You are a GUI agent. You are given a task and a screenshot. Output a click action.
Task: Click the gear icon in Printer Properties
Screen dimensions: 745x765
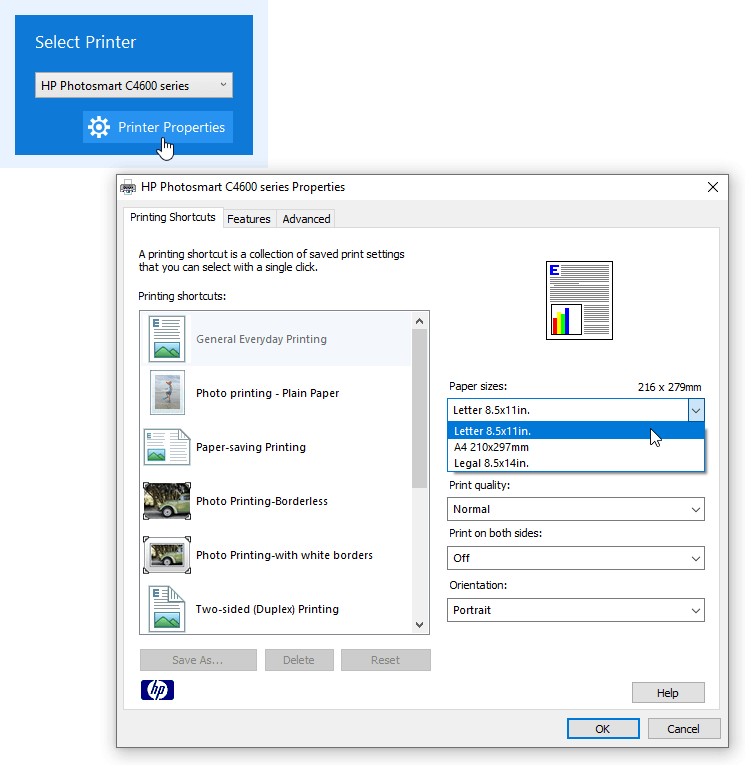(x=99, y=128)
